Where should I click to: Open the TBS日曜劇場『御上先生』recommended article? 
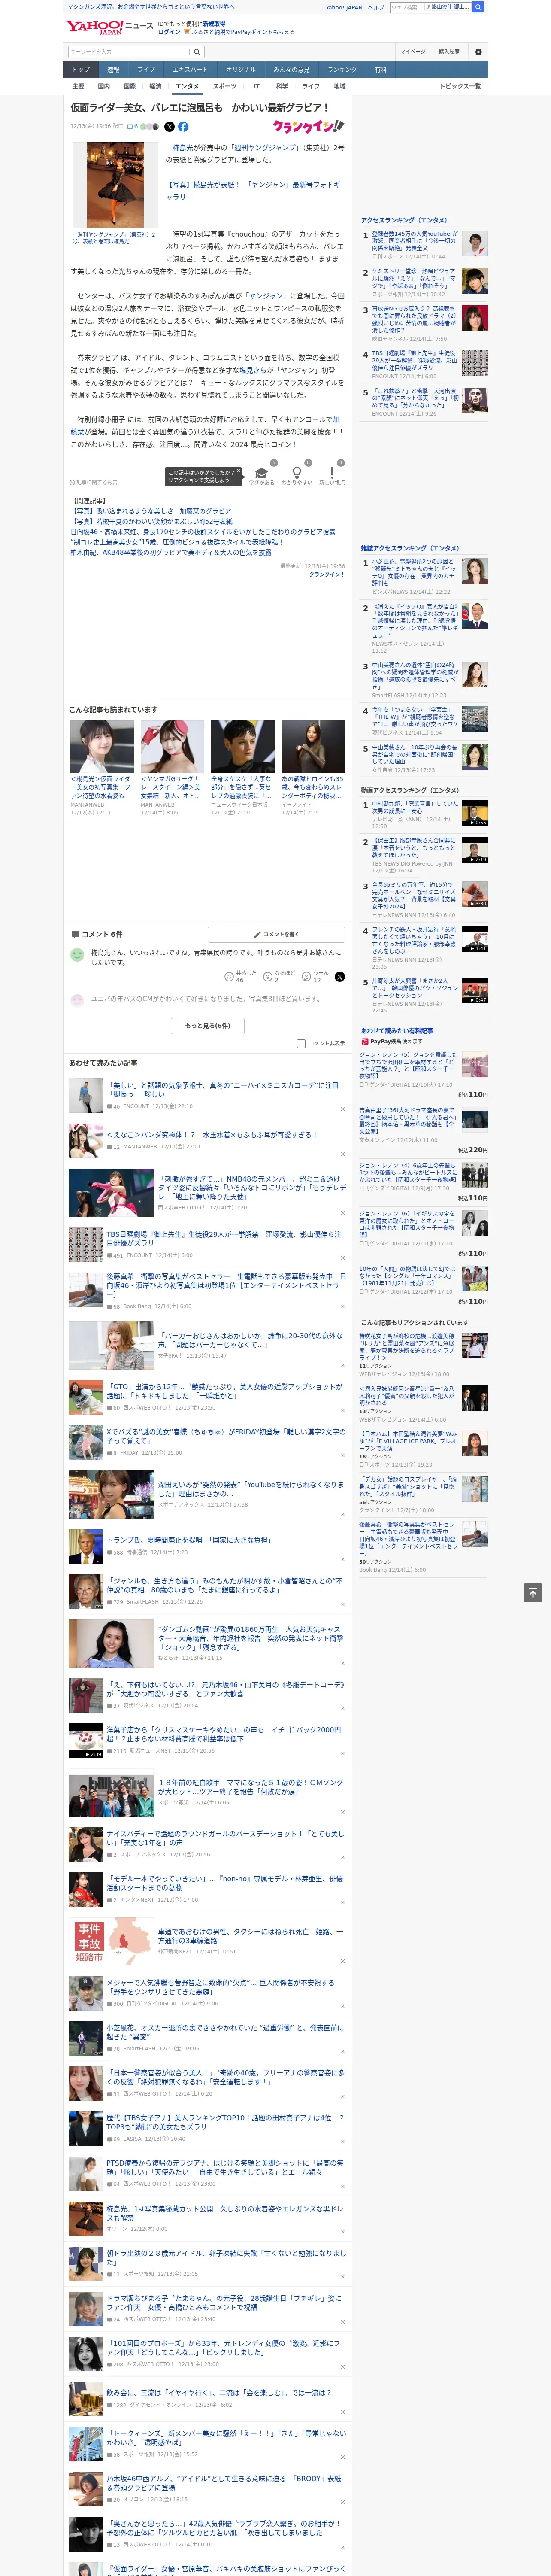tap(224, 1239)
